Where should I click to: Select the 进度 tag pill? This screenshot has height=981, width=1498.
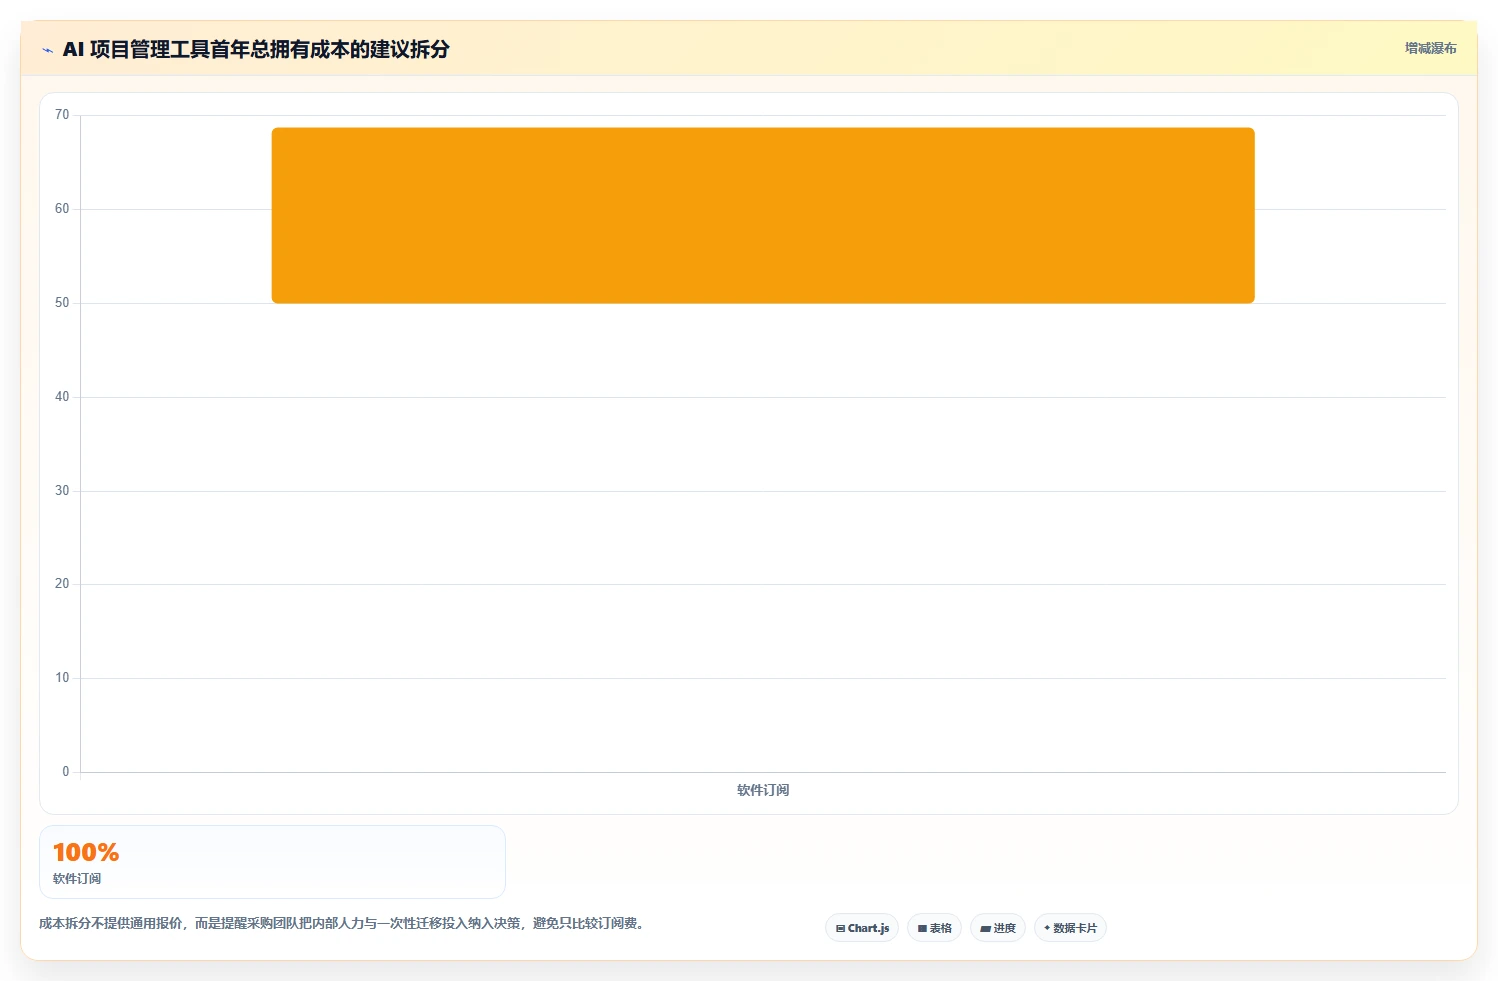pyautogui.click(x=997, y=928)
